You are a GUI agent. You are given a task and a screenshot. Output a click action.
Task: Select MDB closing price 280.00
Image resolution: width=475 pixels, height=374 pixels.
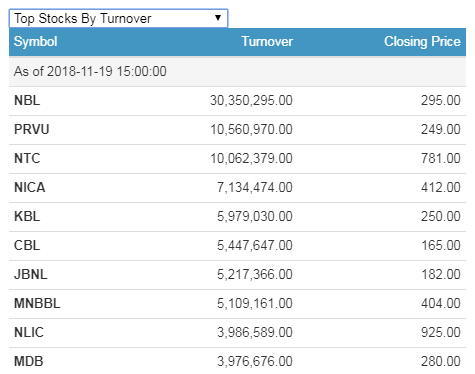pos(441,361)
